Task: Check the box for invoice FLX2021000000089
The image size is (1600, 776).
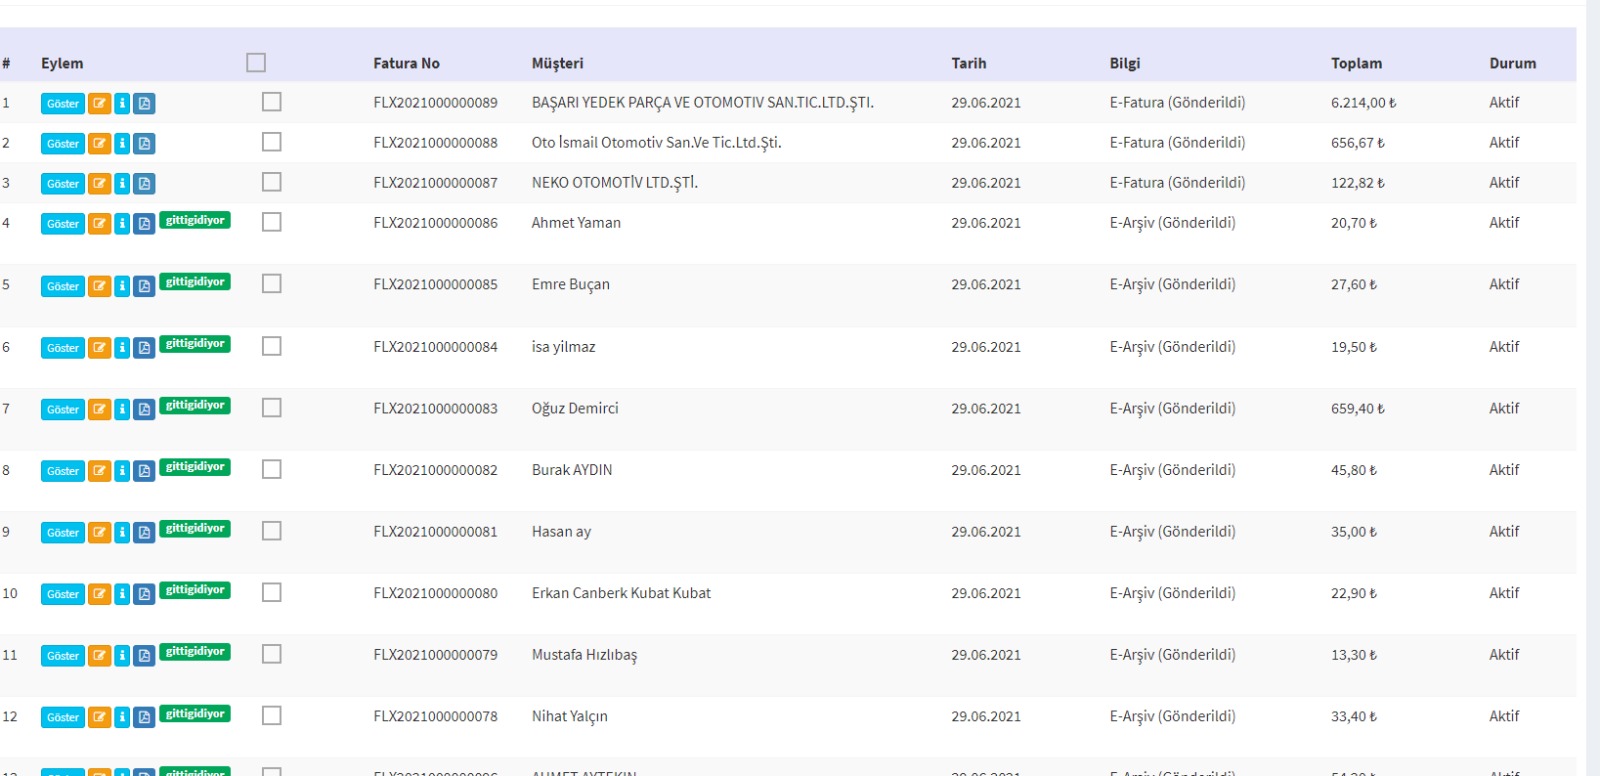Action: pyautogui.click(x=271, y=102)
